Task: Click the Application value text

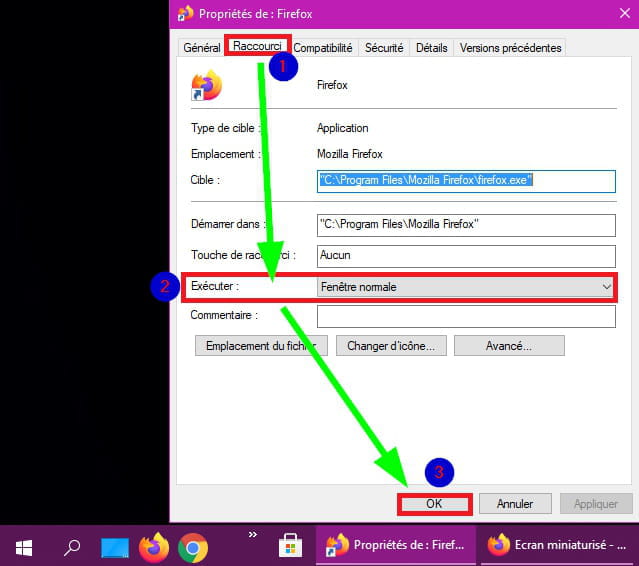Action: click(x=342, y=128)
